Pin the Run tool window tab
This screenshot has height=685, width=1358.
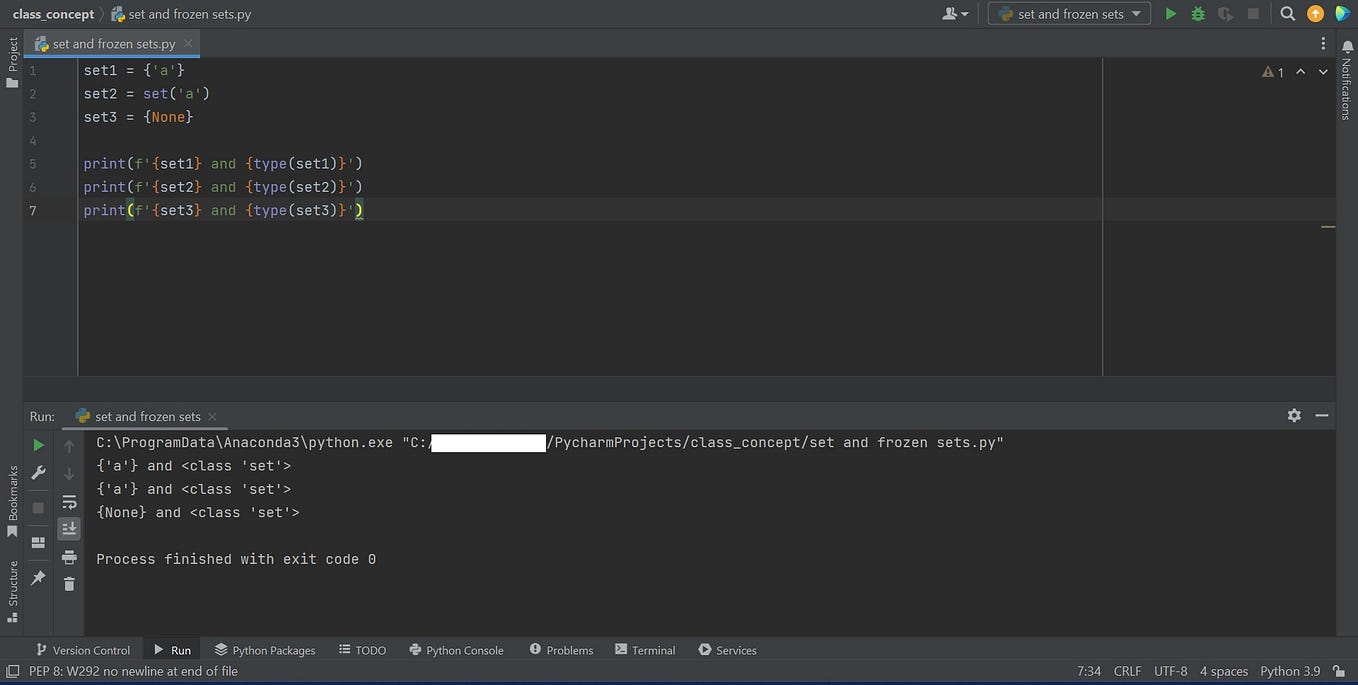tap(38, 577)
